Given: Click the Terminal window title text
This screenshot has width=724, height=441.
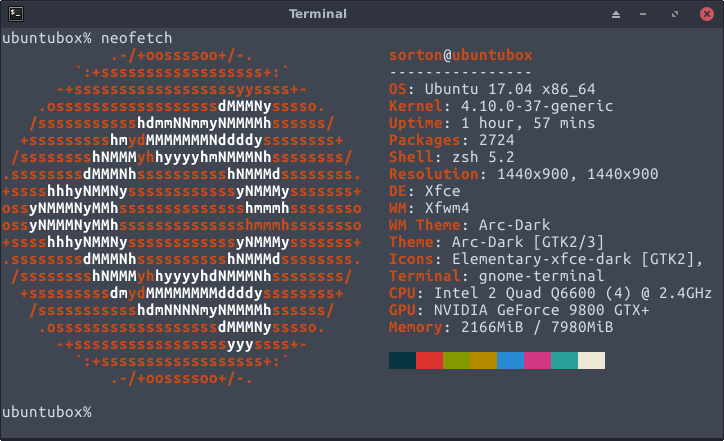Looking at the screenshot, I should pos(318,14).
